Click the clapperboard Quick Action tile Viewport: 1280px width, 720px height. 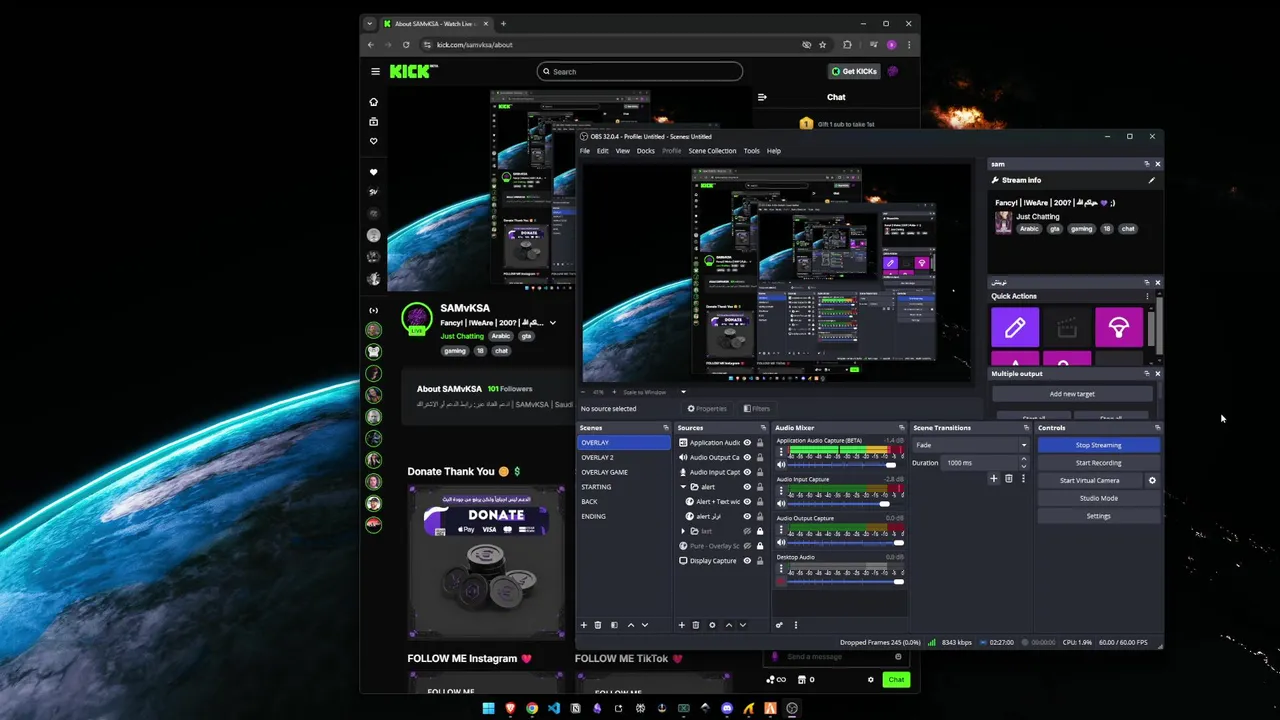(x=1067, y=327)
